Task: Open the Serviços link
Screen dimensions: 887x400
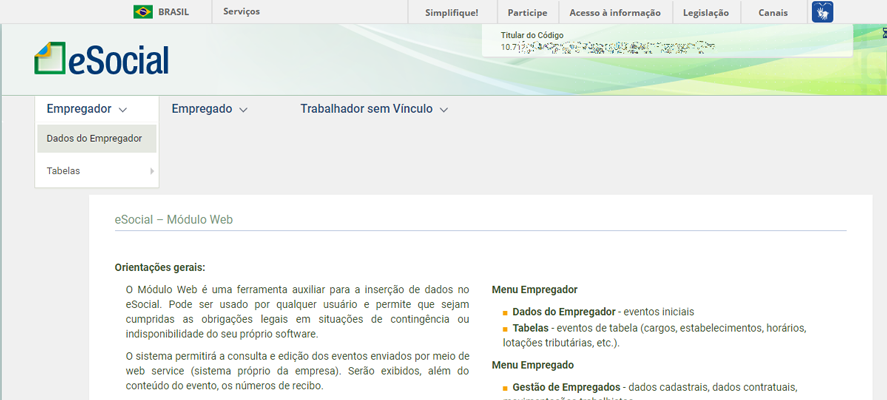Action: pos(242,11)
